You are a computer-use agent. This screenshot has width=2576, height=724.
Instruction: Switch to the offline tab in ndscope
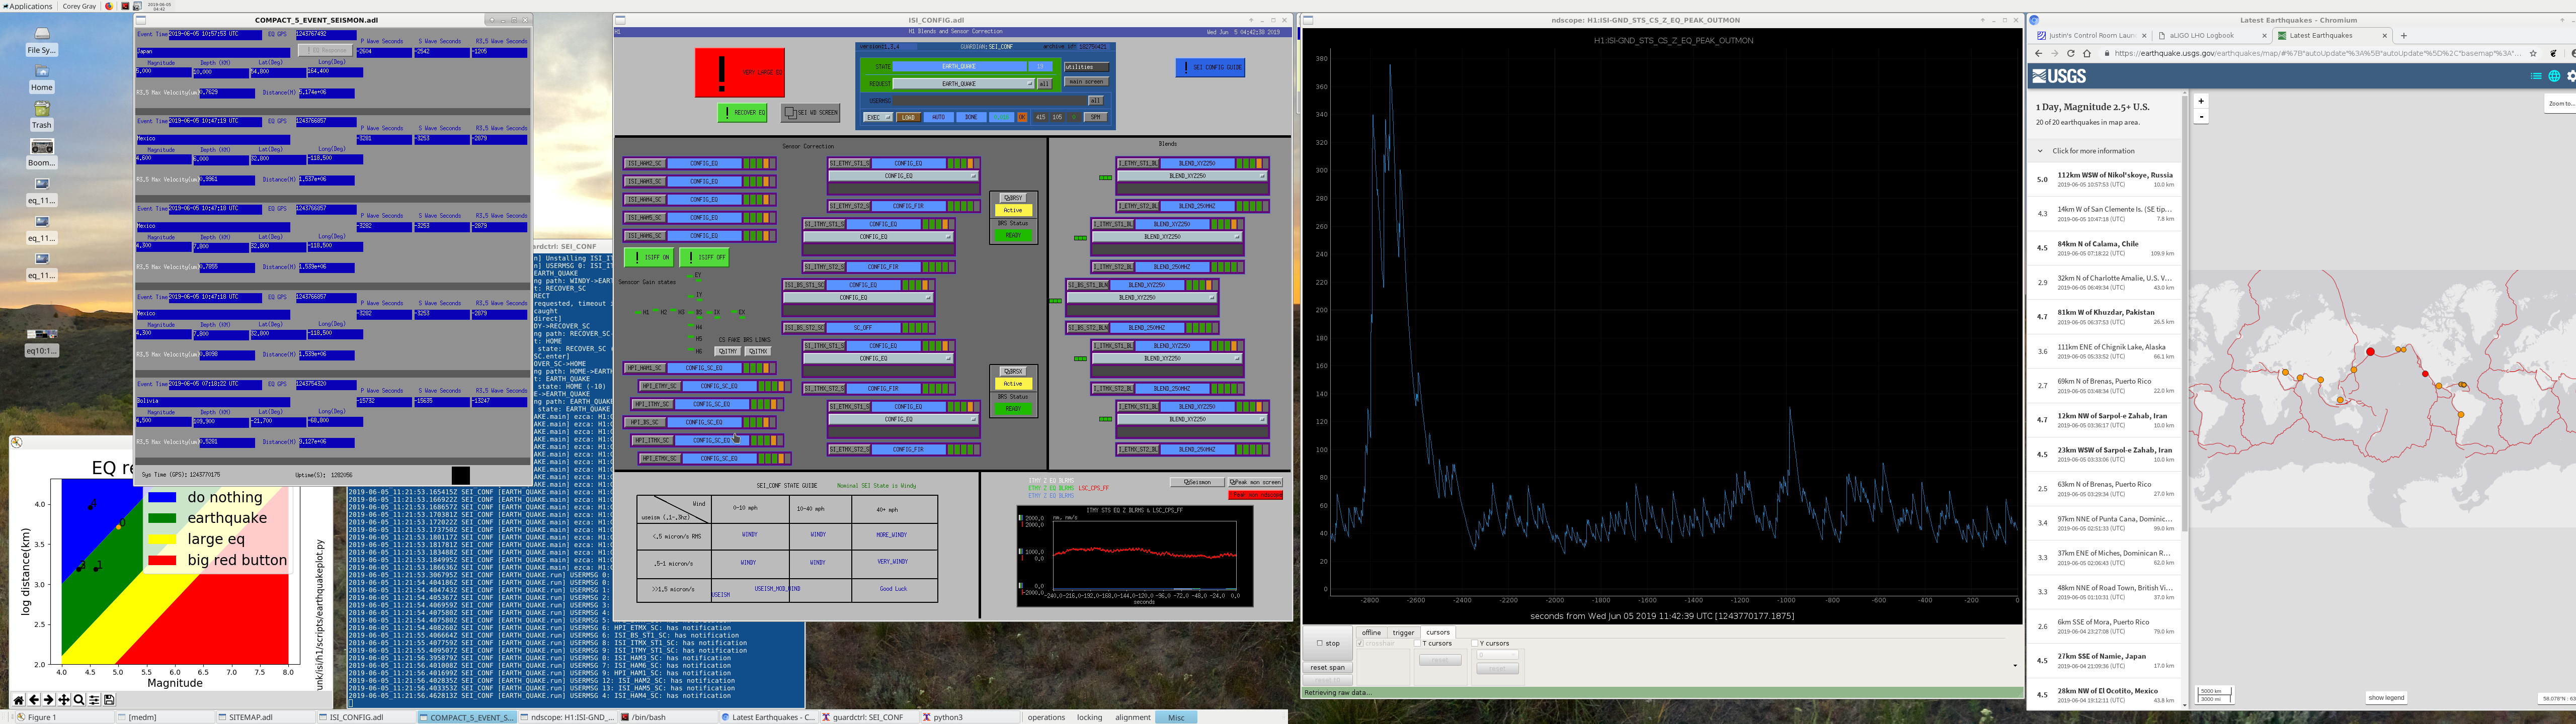(x=1371, y=632)
